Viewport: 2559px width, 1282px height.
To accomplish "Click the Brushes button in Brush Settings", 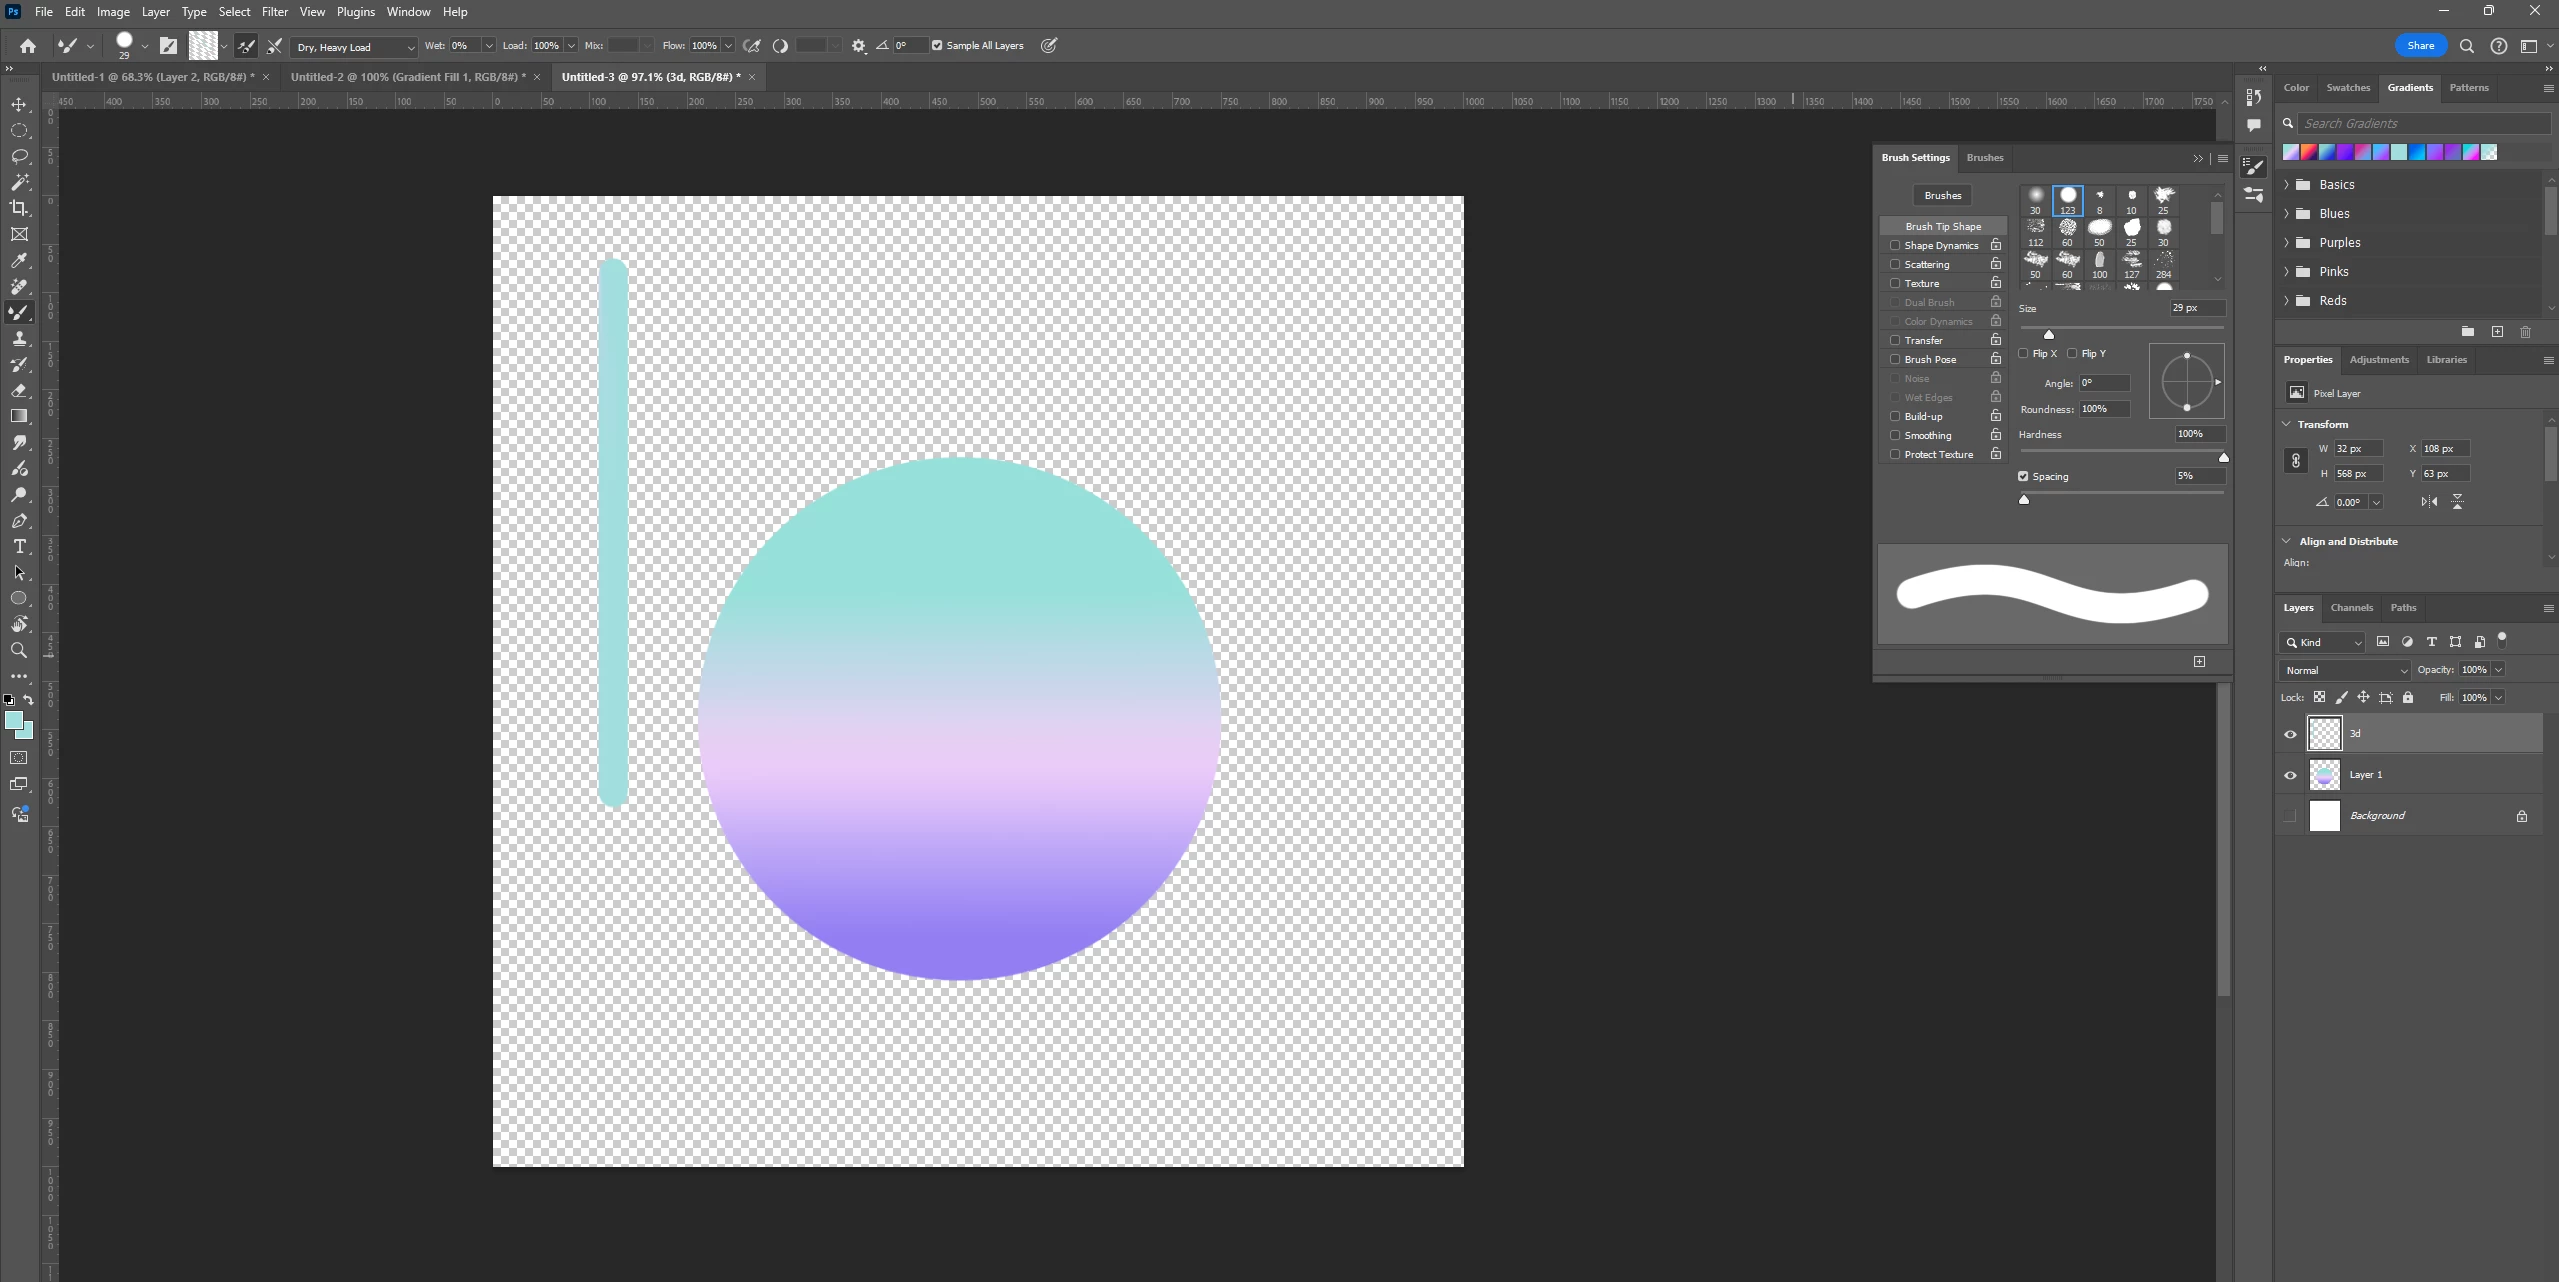I will point(1942,195).
